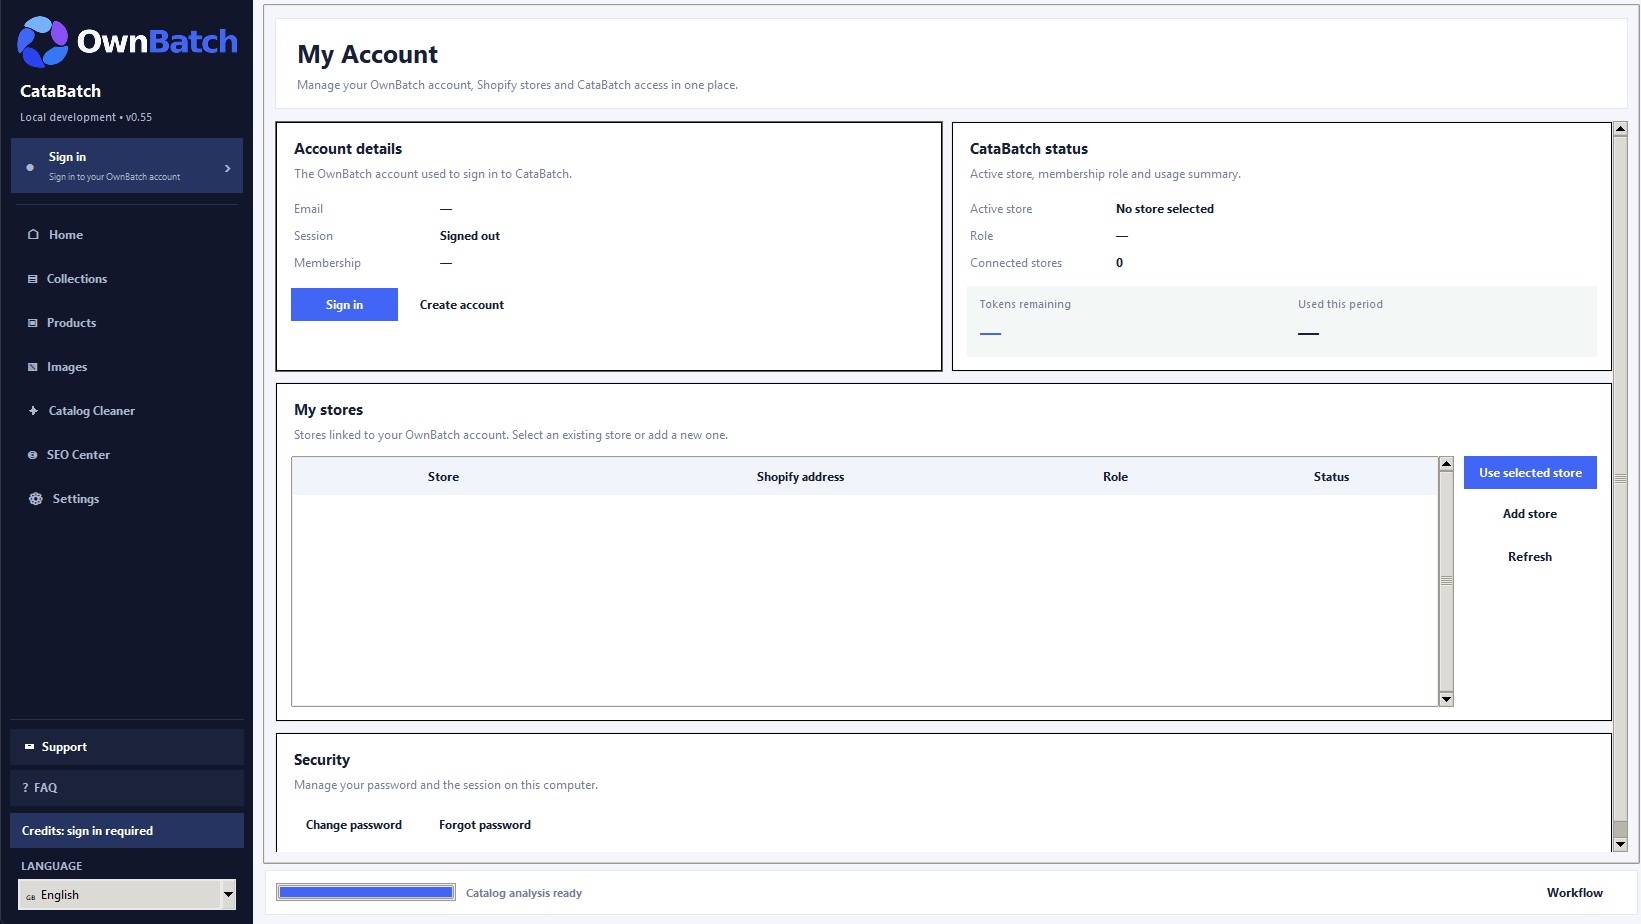The image size is (1641, 924).
Task: Click the Products icon in sidebar
Action: coord(33,323)
